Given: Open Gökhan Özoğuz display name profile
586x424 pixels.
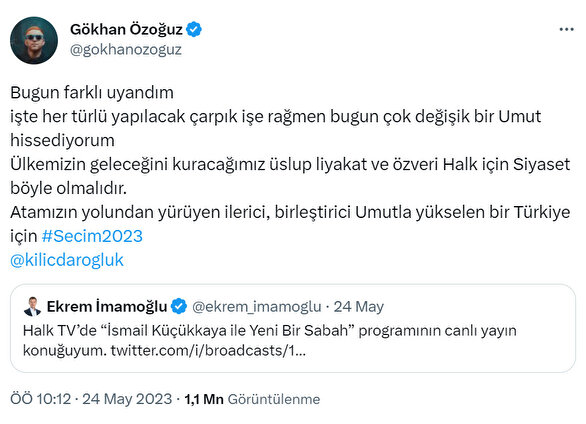Looking at the screenshot, I should point(126,30).
